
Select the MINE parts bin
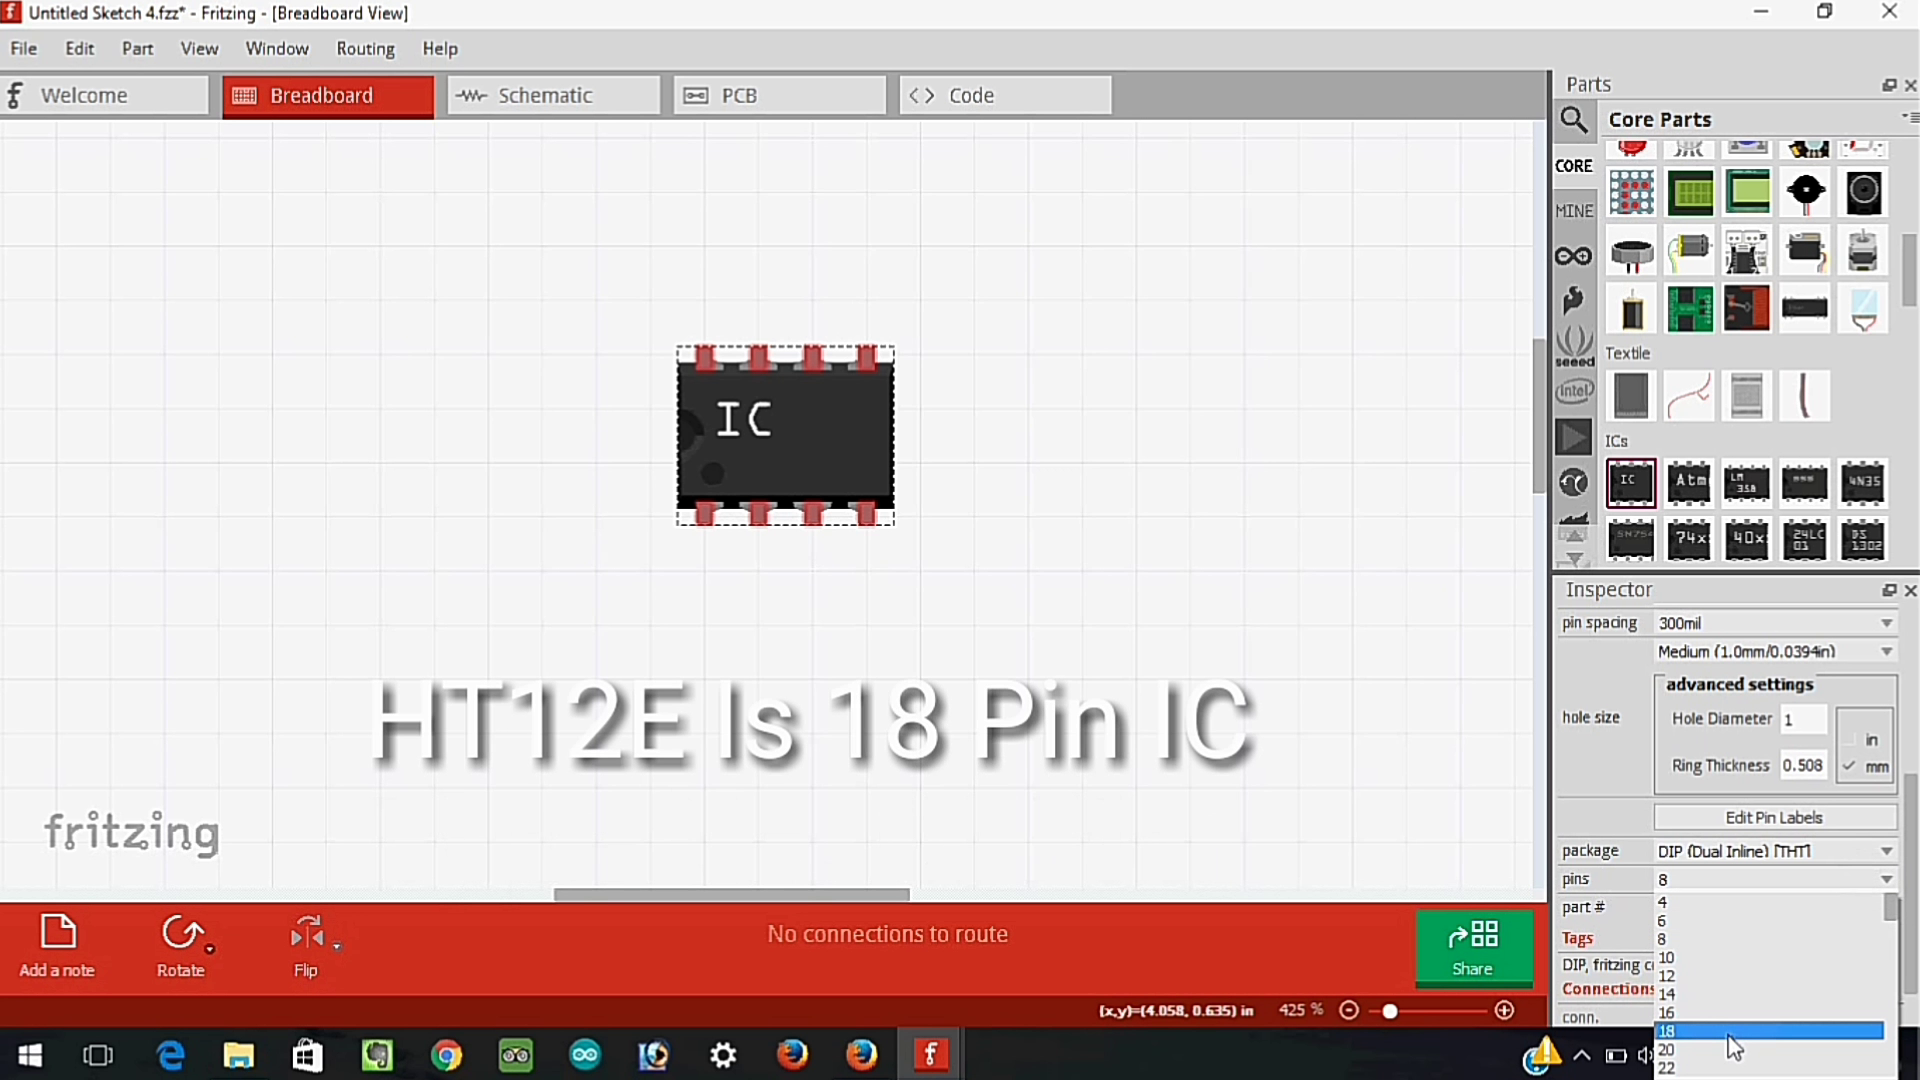[x=1574, y=211]
